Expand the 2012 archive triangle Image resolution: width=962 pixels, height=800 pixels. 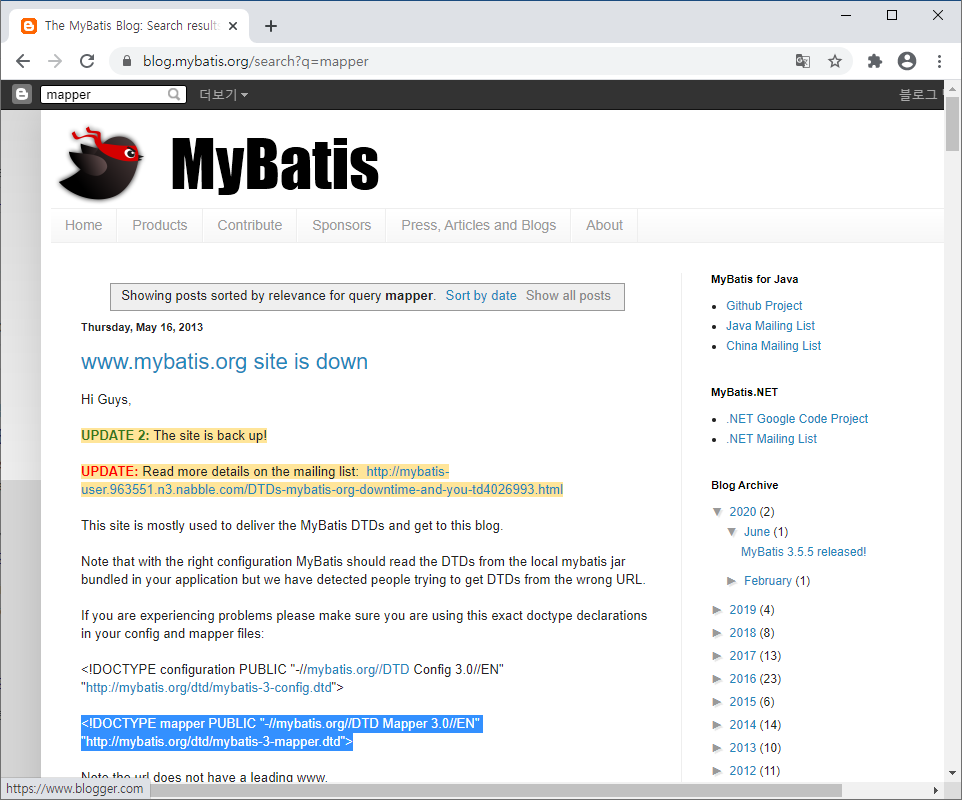(717, 771)
